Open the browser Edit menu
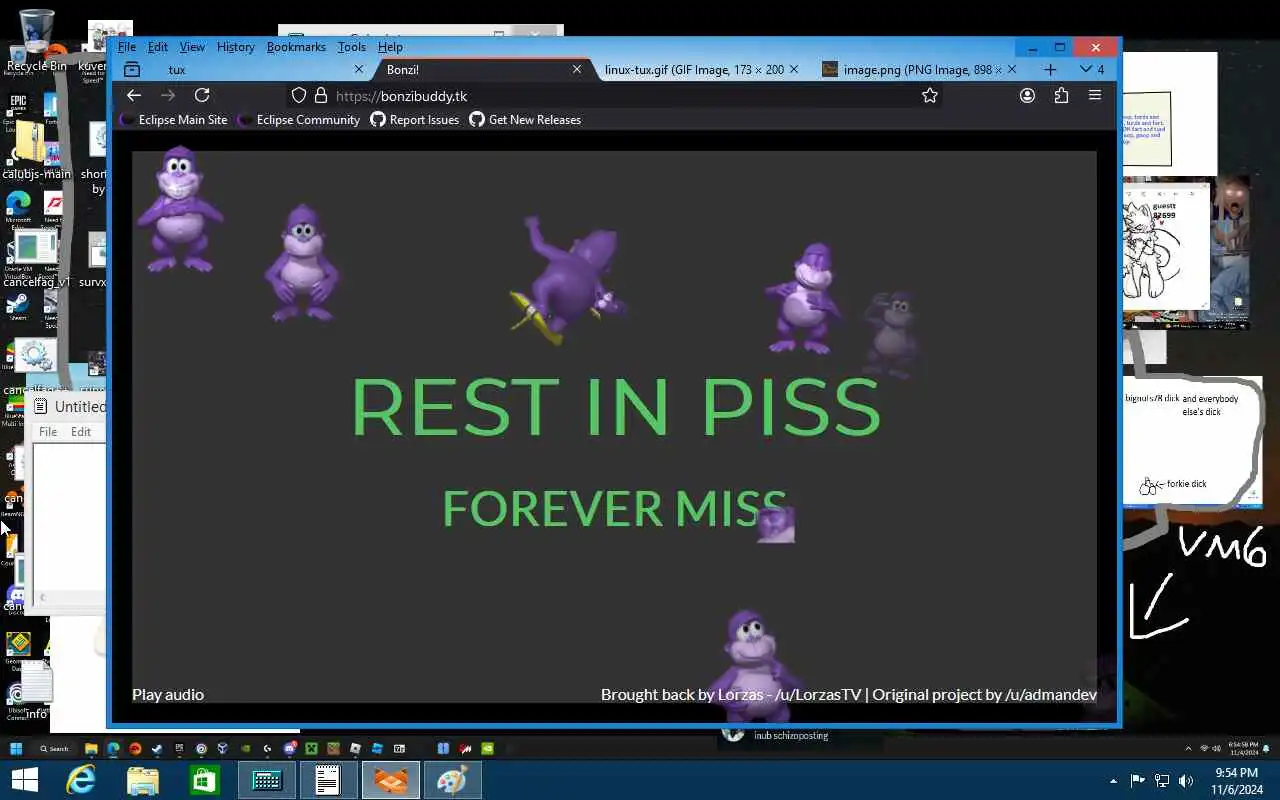This screenshot has width=1280, height=800. click(158, 47)
